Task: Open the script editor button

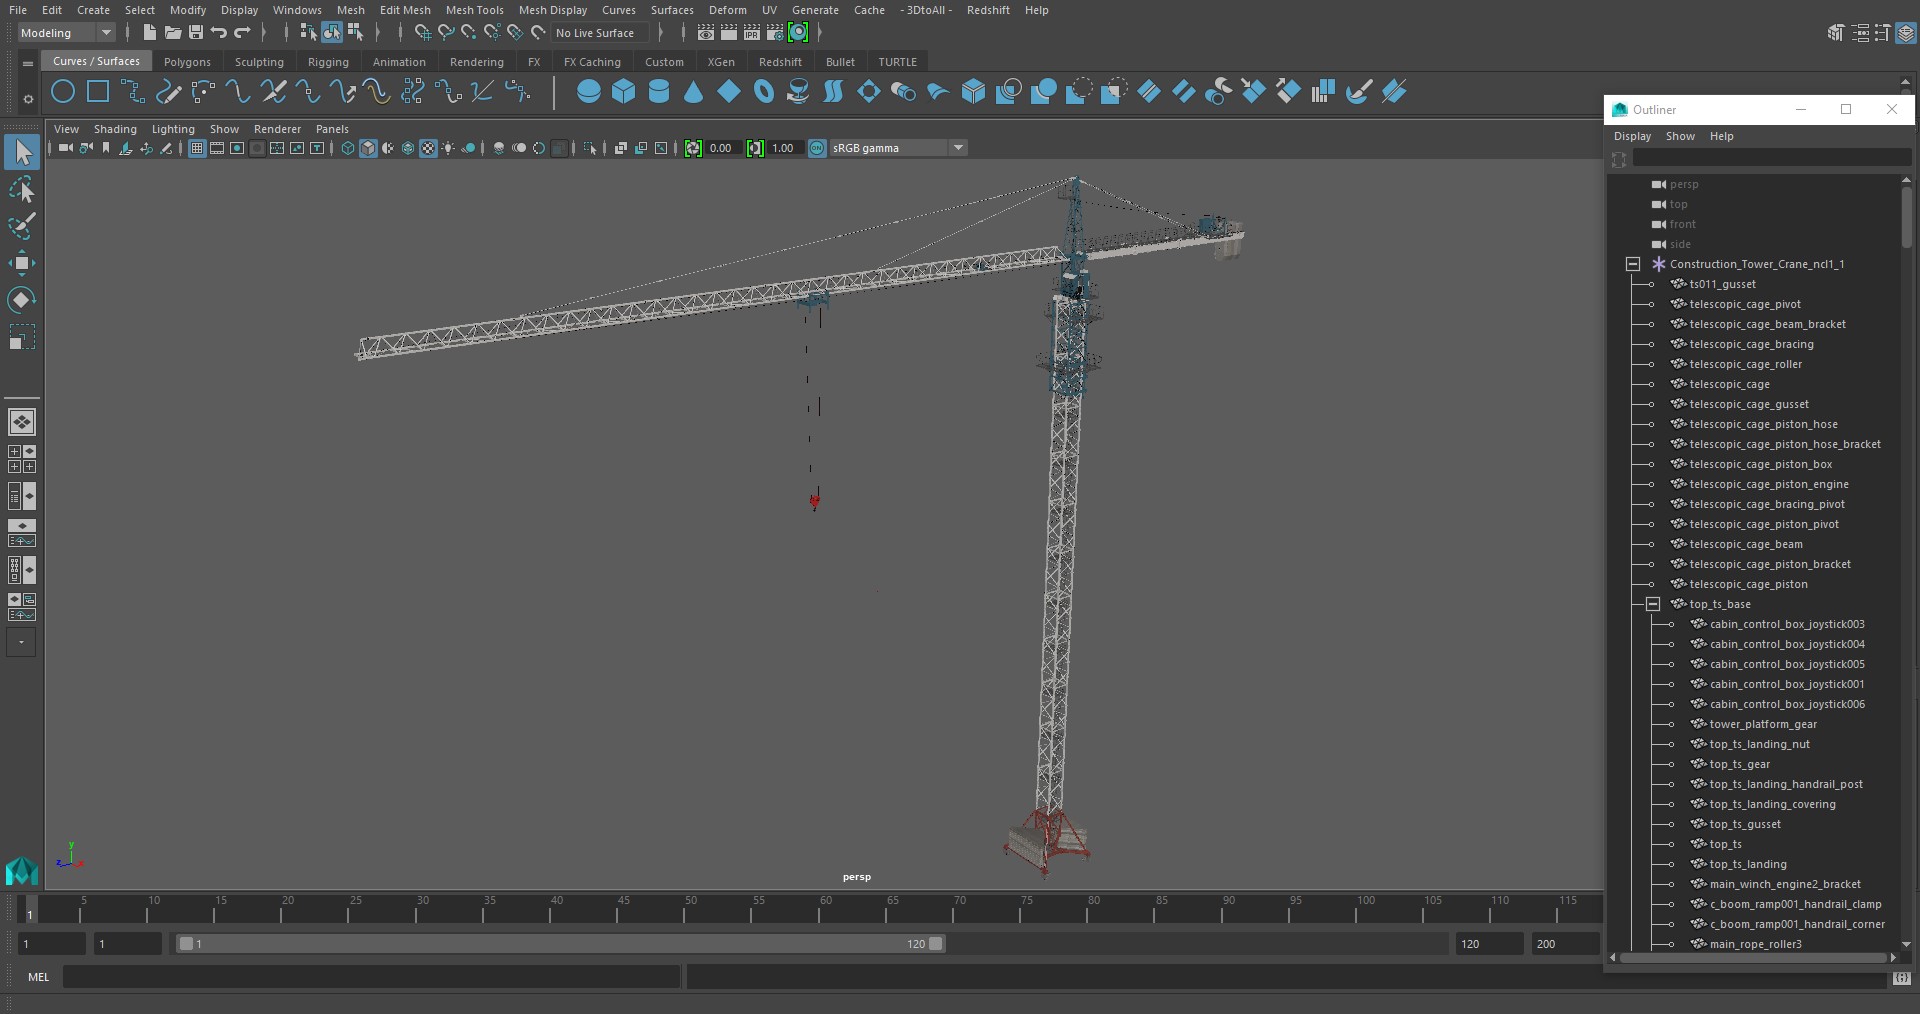Action: [1902, 978]
